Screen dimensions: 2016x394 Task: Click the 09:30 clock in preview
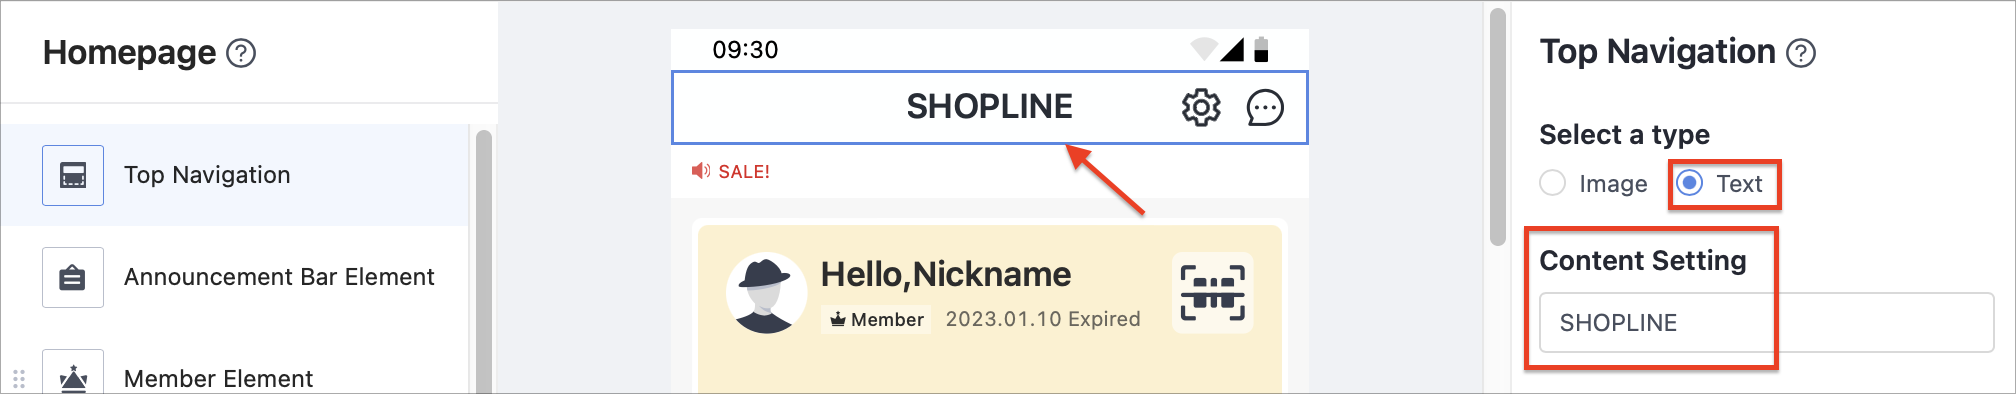coord(745,50)
